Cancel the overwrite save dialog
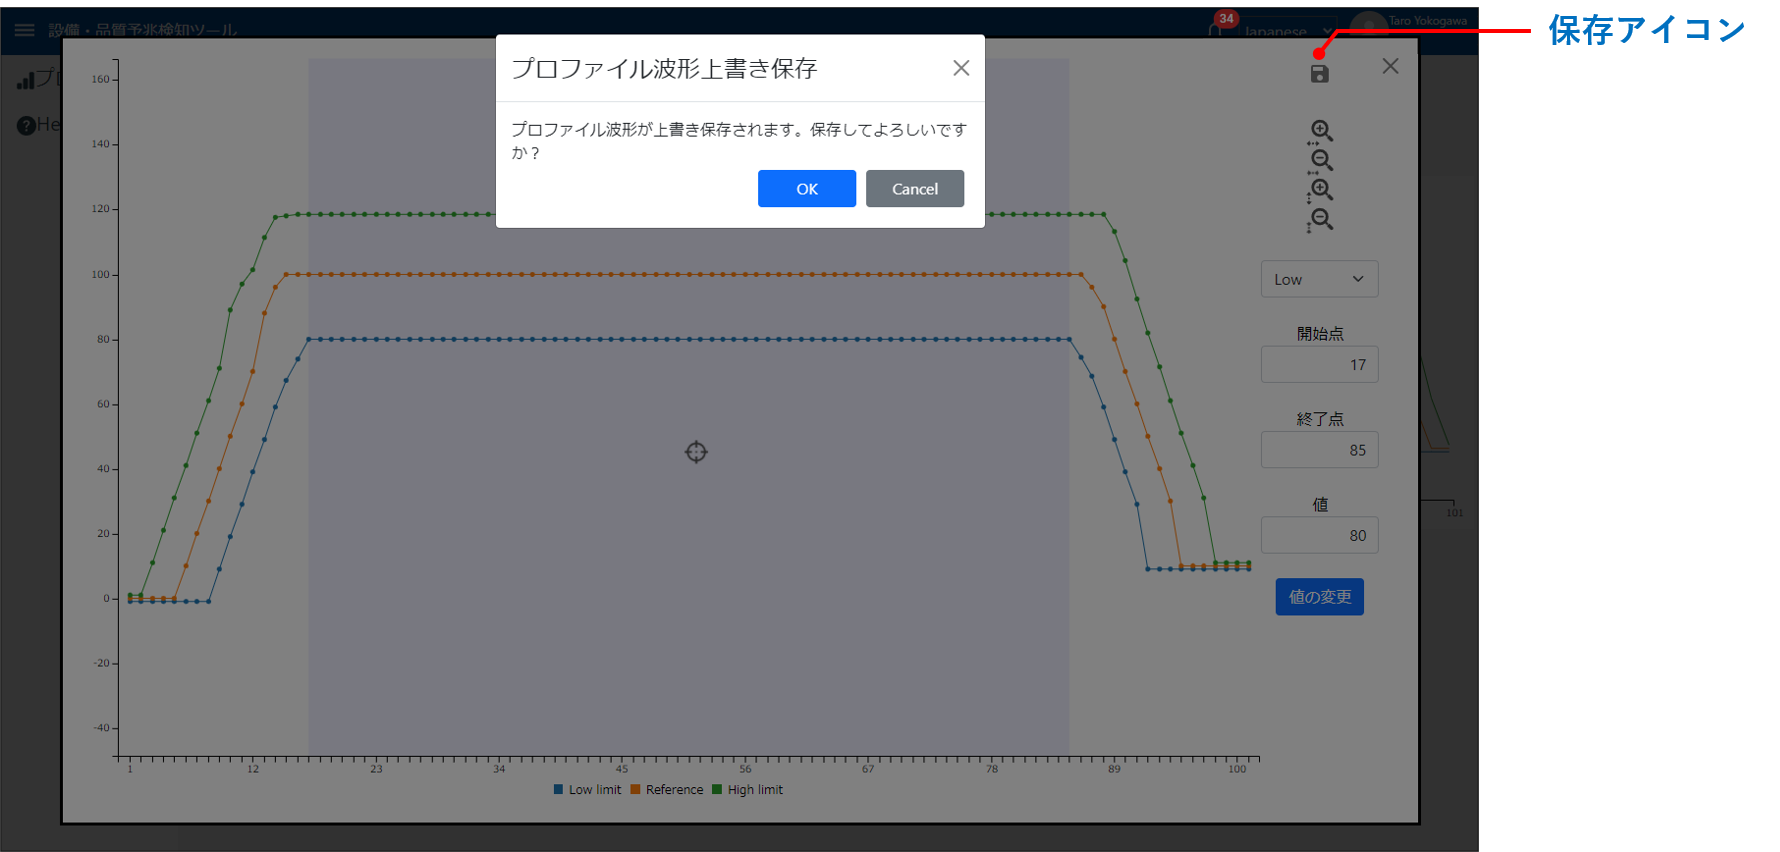The height and width of the screenshot is (852, 1780). (x=915, y=189)
